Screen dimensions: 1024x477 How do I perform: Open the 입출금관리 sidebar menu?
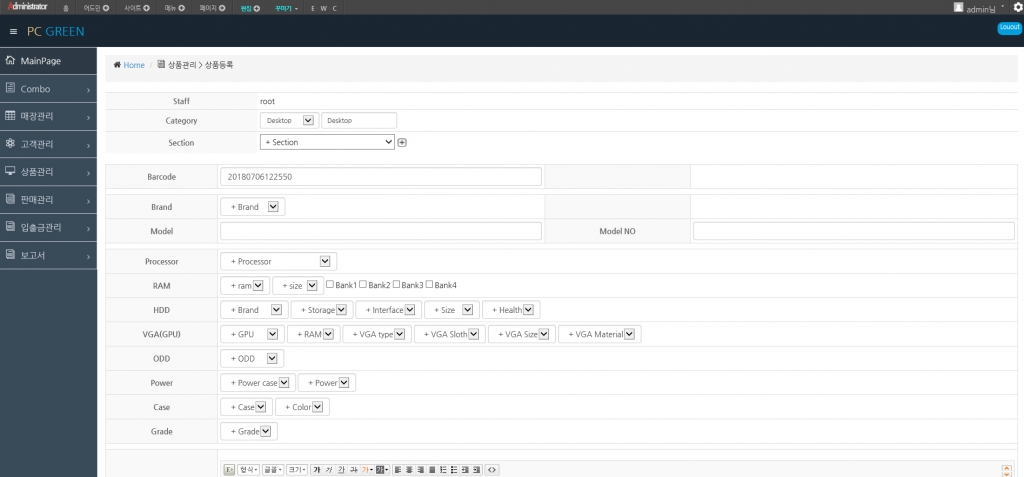click(48, 227)
